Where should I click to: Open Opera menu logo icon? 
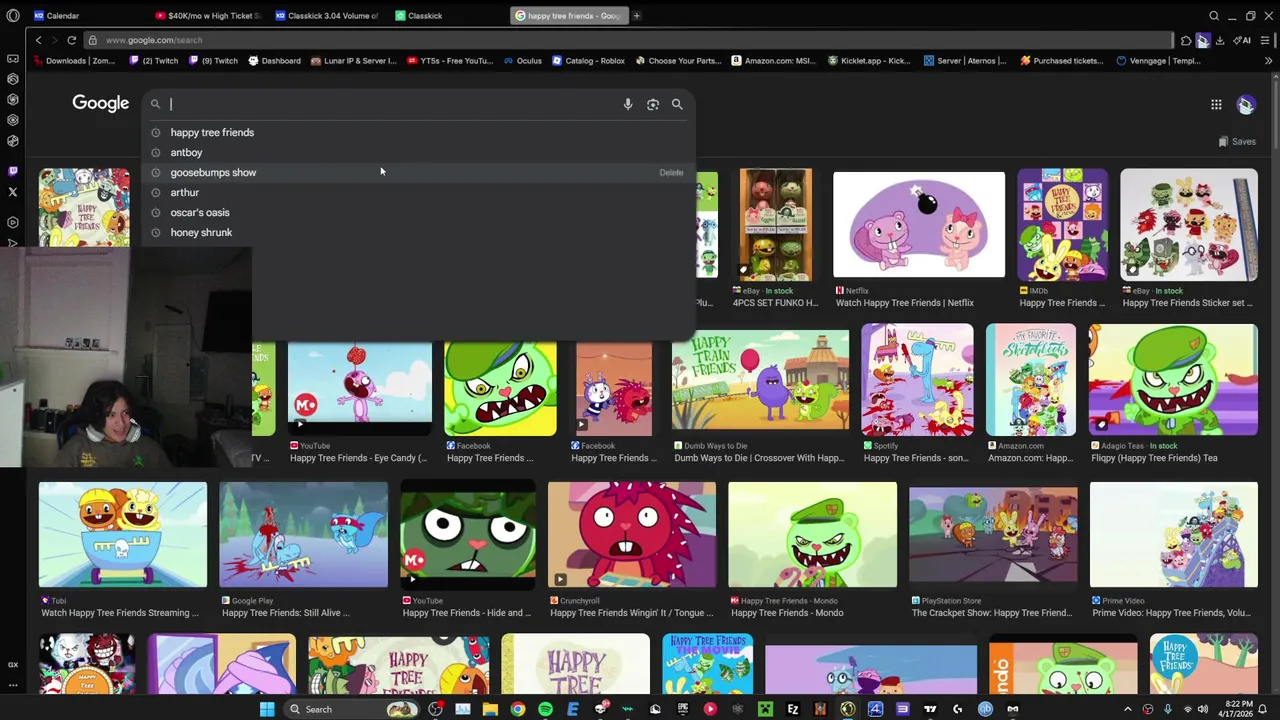pos(13,16)
